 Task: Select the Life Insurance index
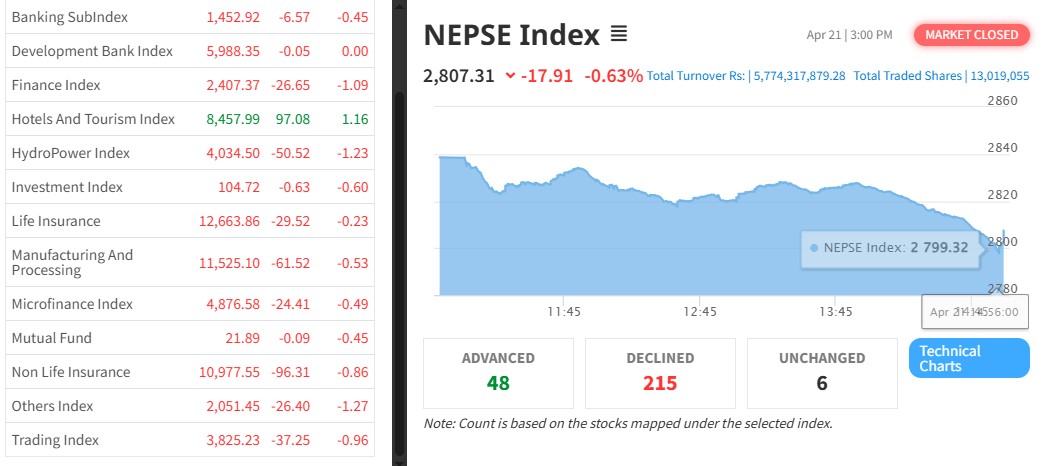click(x=56, y=221)
